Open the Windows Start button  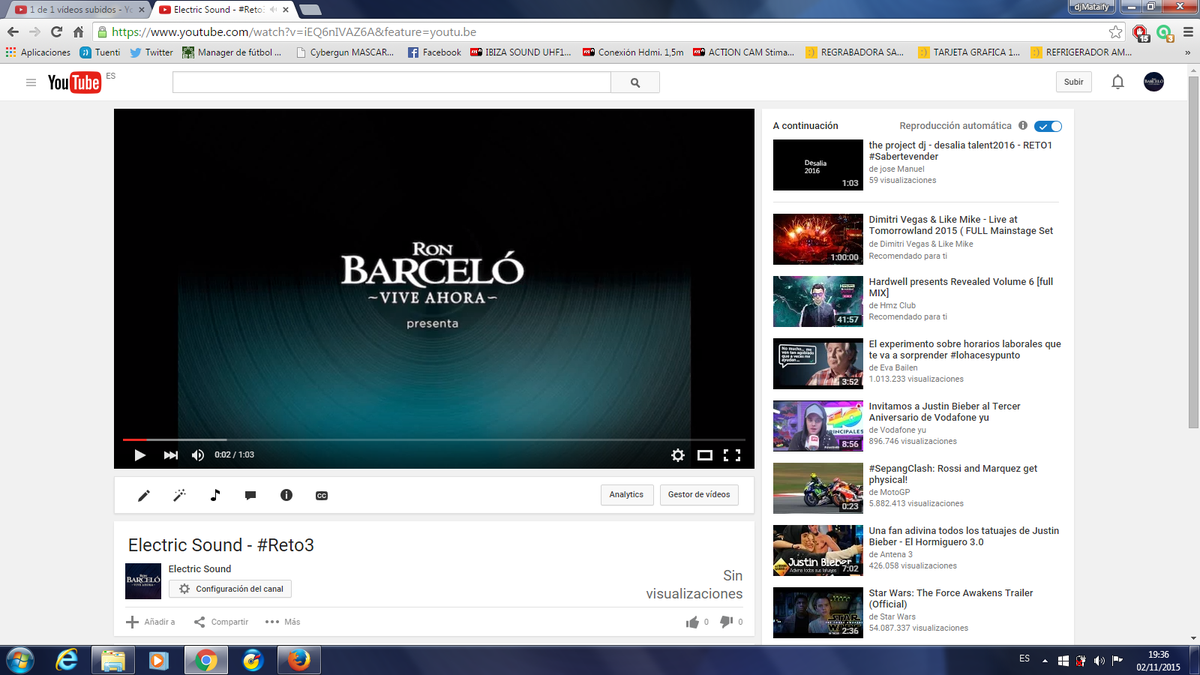[19, 660]
